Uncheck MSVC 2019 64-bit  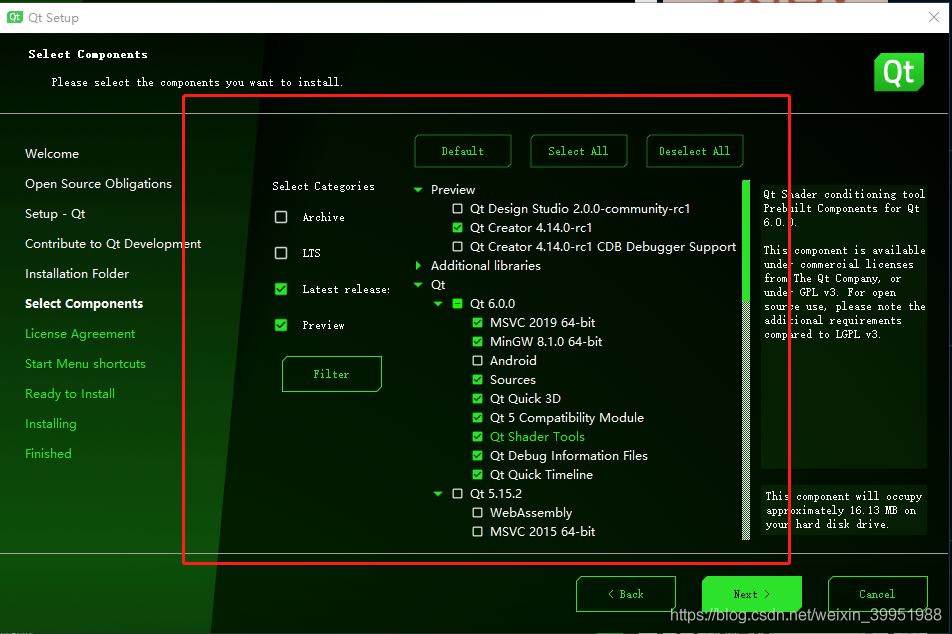coord(478,322)
